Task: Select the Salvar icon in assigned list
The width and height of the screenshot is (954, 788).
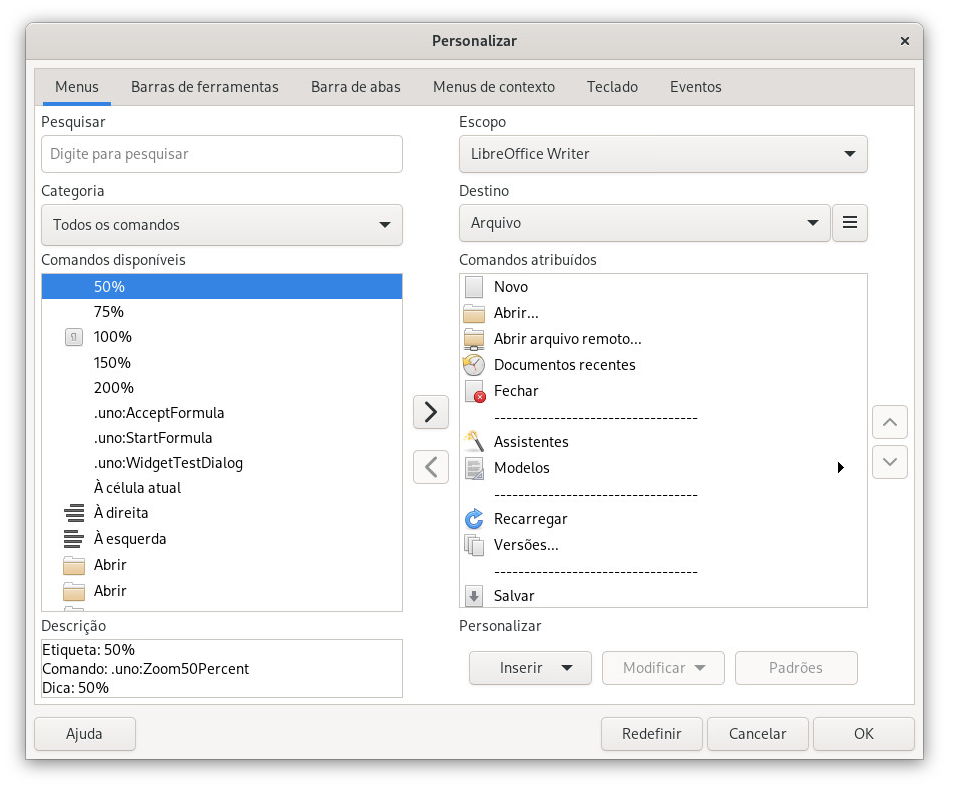Action: coord(474,596)
